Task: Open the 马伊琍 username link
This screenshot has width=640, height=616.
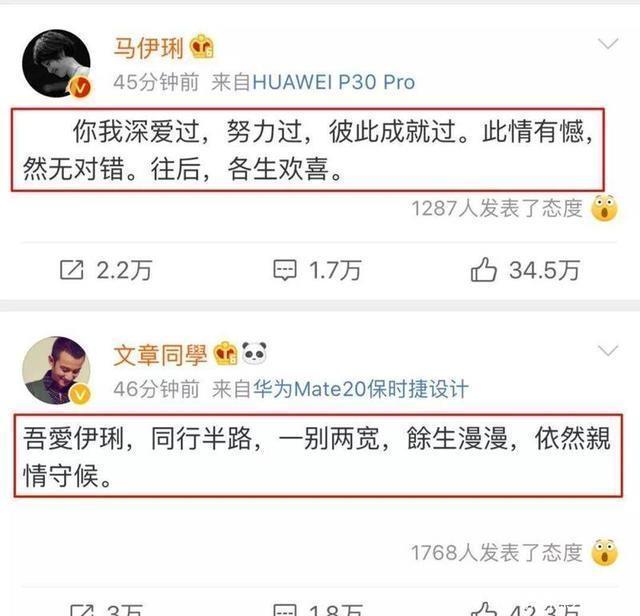Action: pos(149,48)
